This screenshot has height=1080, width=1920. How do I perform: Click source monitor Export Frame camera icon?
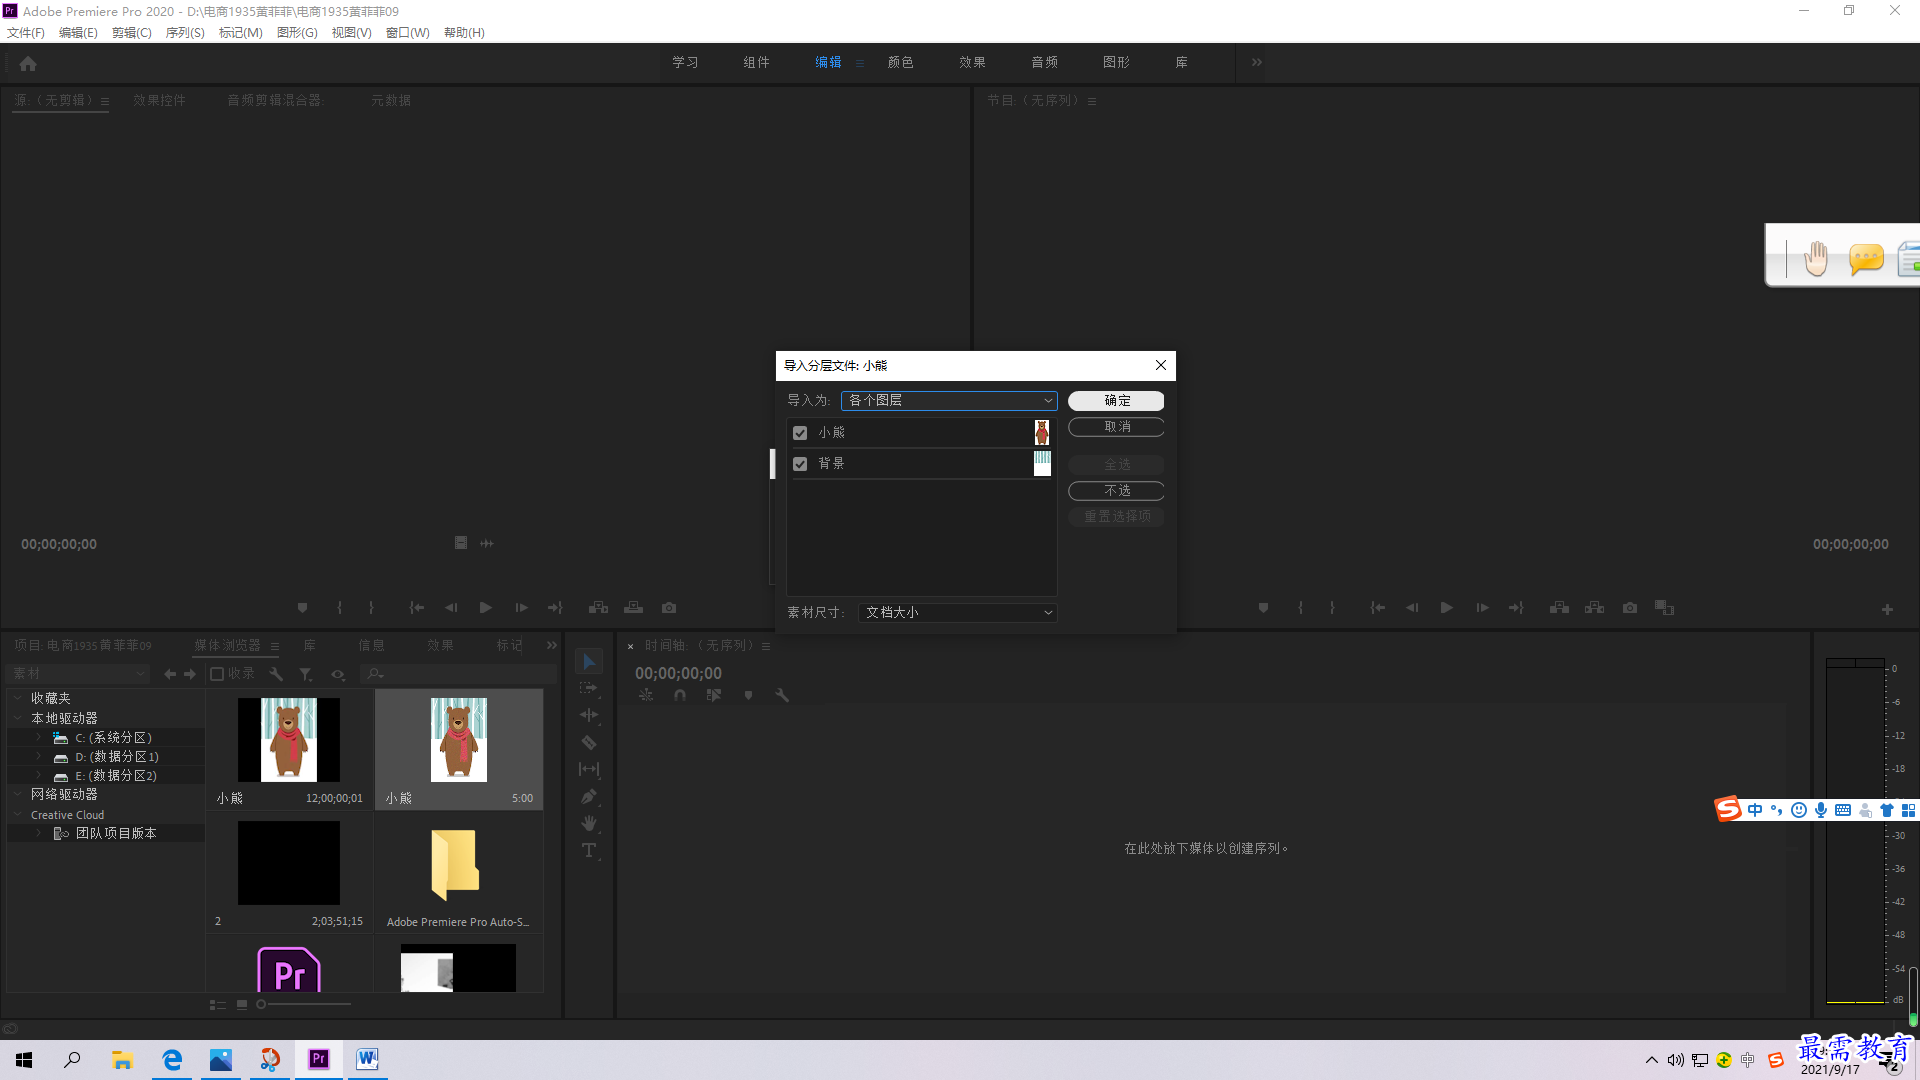pyautogui.click(x=669, y=607)
